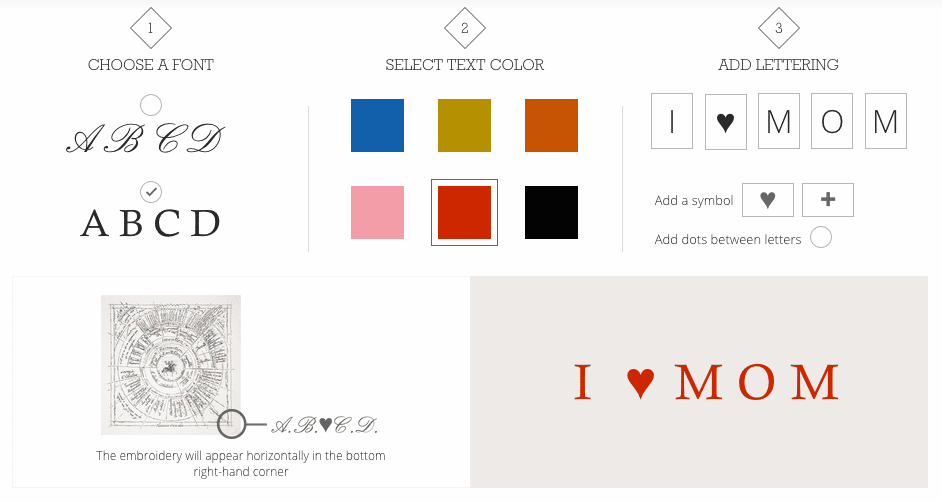Click the step 2 diamond icon
The width and height of the screenshot is (942, 502).
pyautogui.click(x=464, y=28)
